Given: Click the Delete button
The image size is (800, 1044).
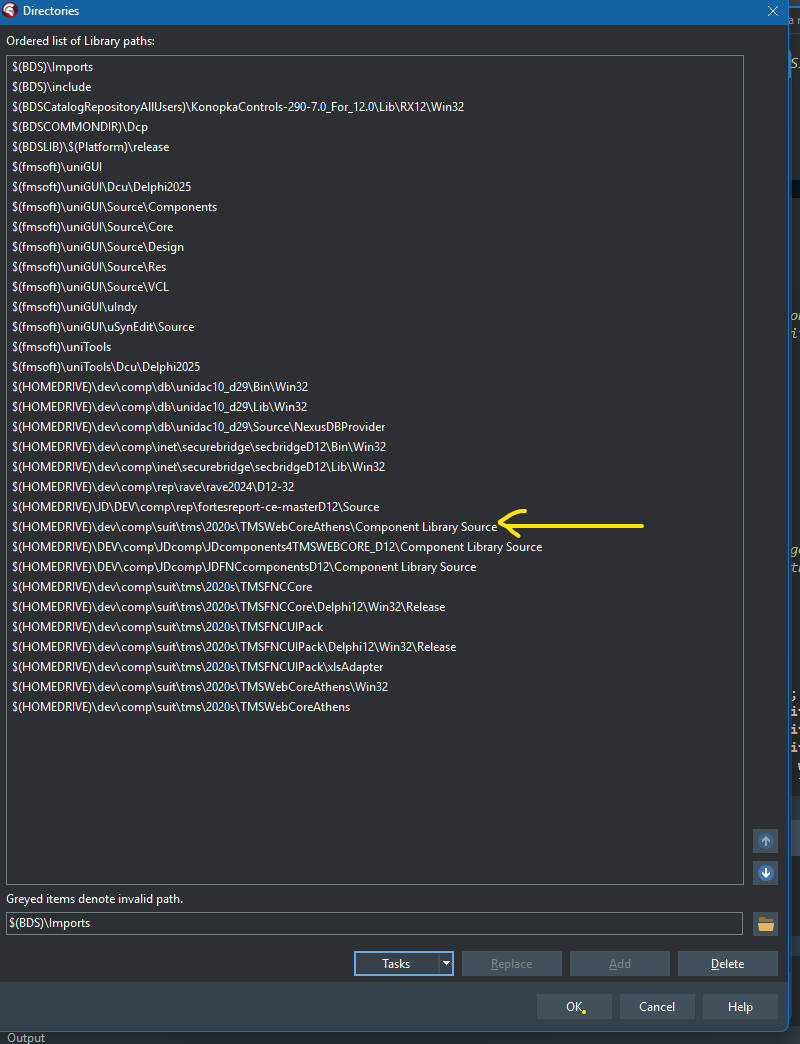Looking at the screenshot, I should coord(727,964).
